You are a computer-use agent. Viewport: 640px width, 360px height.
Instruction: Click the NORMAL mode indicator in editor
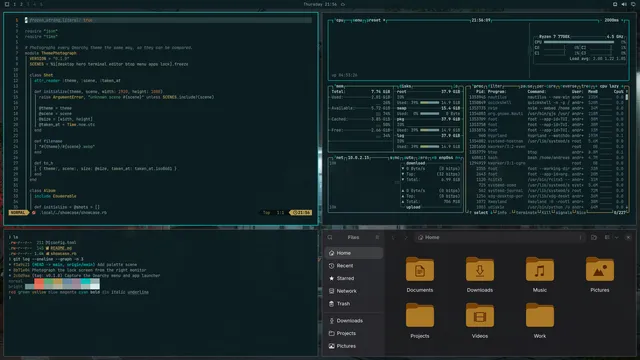[x=17, y=213]
